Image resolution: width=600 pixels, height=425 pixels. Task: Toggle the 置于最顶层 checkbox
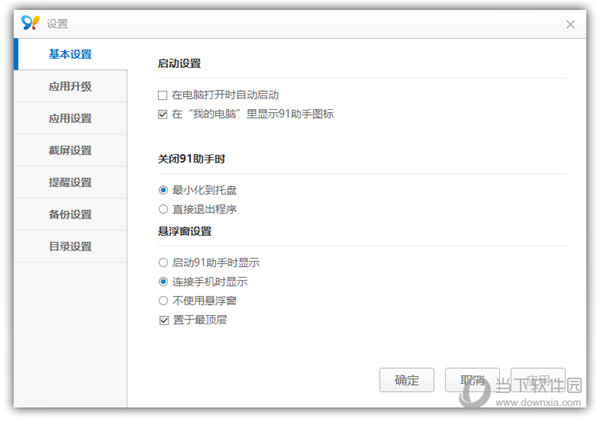[x=164, y=320]
